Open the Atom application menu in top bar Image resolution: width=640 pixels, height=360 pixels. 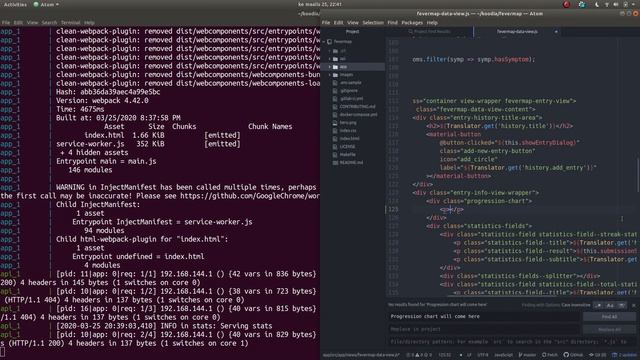[x=46, y=4]
